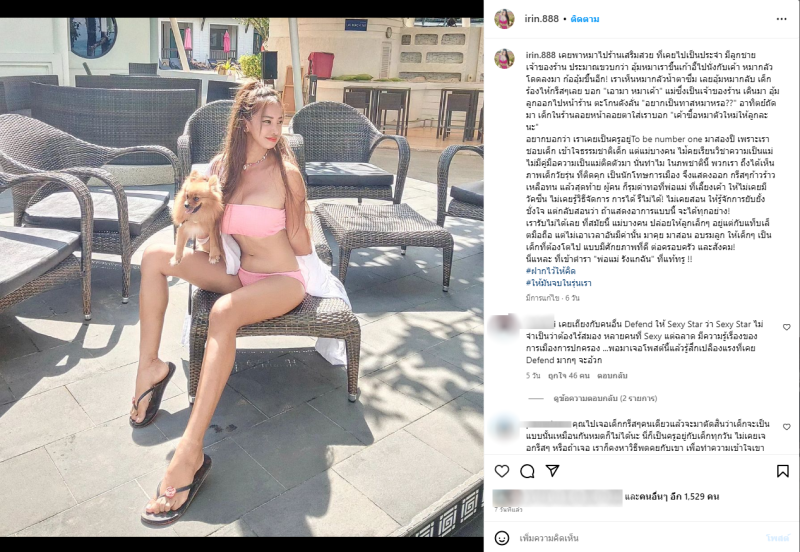This screenshot has width=800, height=552.
Task: Like the first comment with small heart
Action: coord(786,327)
